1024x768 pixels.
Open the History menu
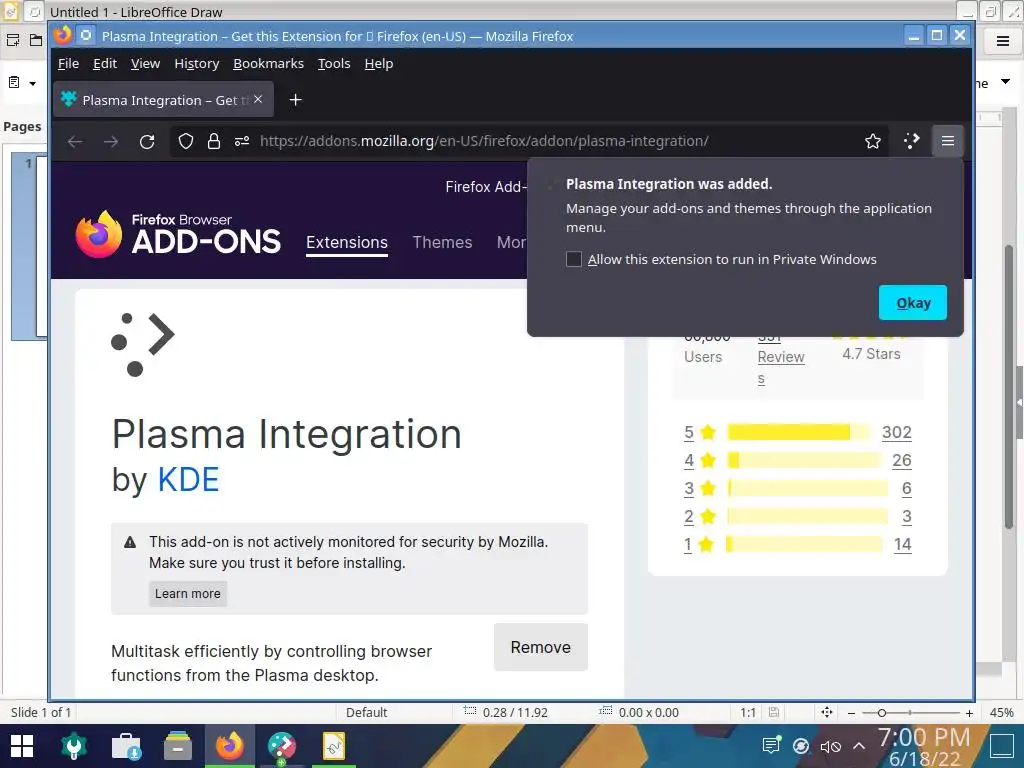pyautogui.click(x=197, y=63)
